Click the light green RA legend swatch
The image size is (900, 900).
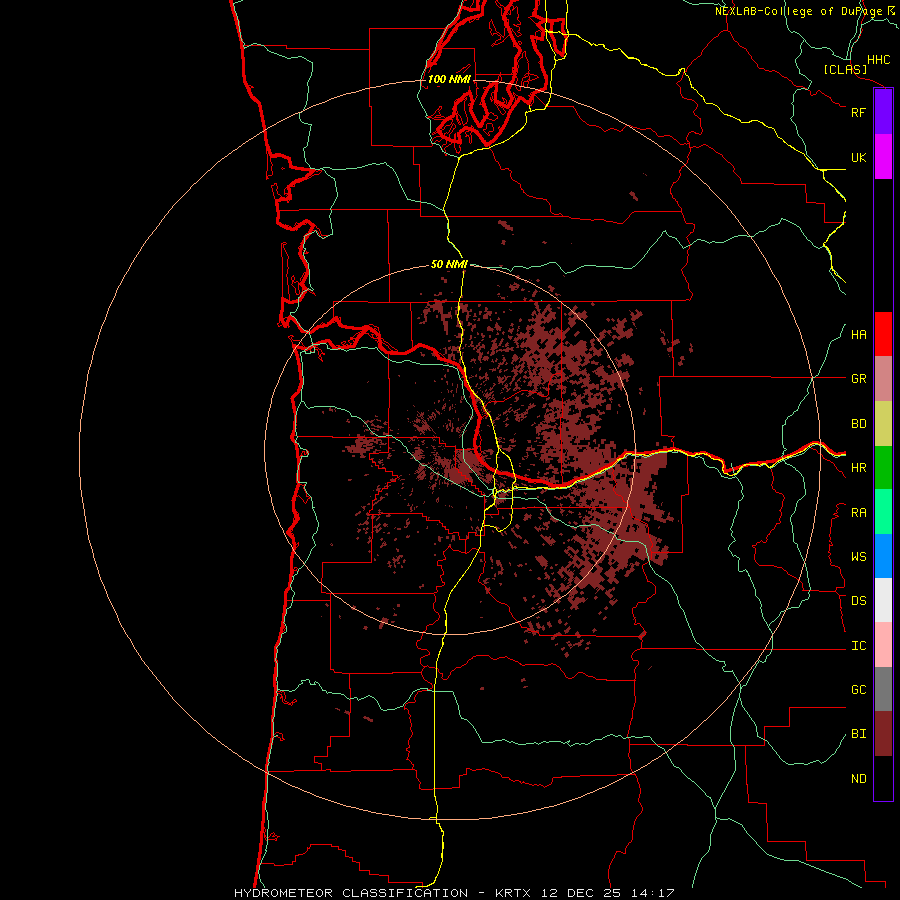click(x=883, y=512)
